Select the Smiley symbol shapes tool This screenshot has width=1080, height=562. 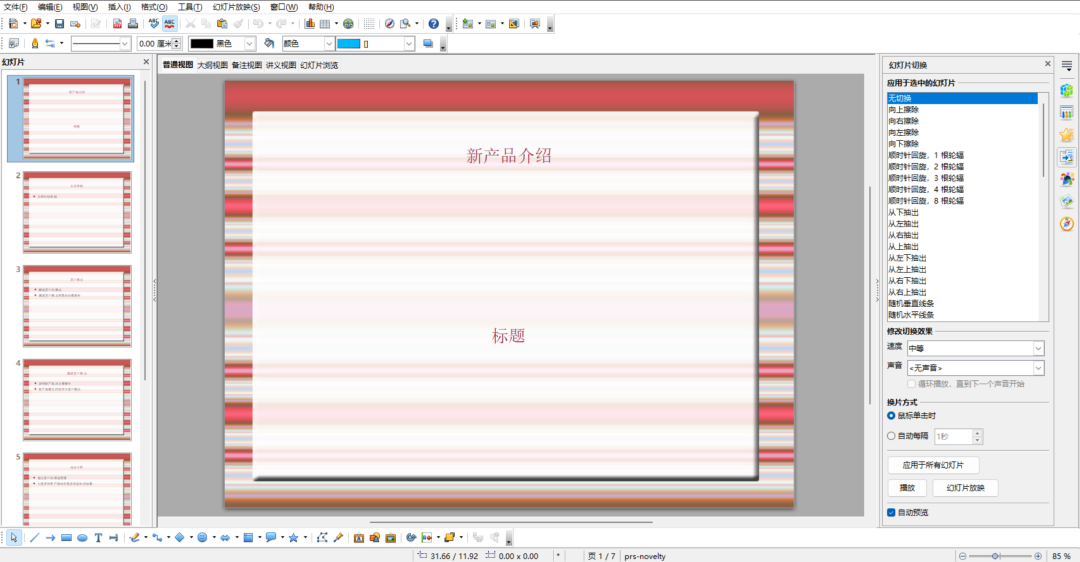pos(202,537)
